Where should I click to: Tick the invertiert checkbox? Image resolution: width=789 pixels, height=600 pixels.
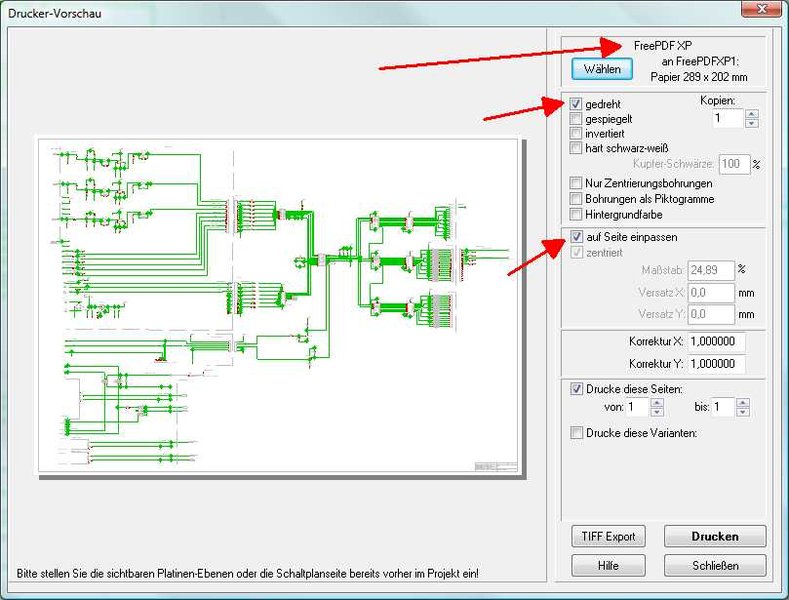pyautogui.click(x=576, y=133)
